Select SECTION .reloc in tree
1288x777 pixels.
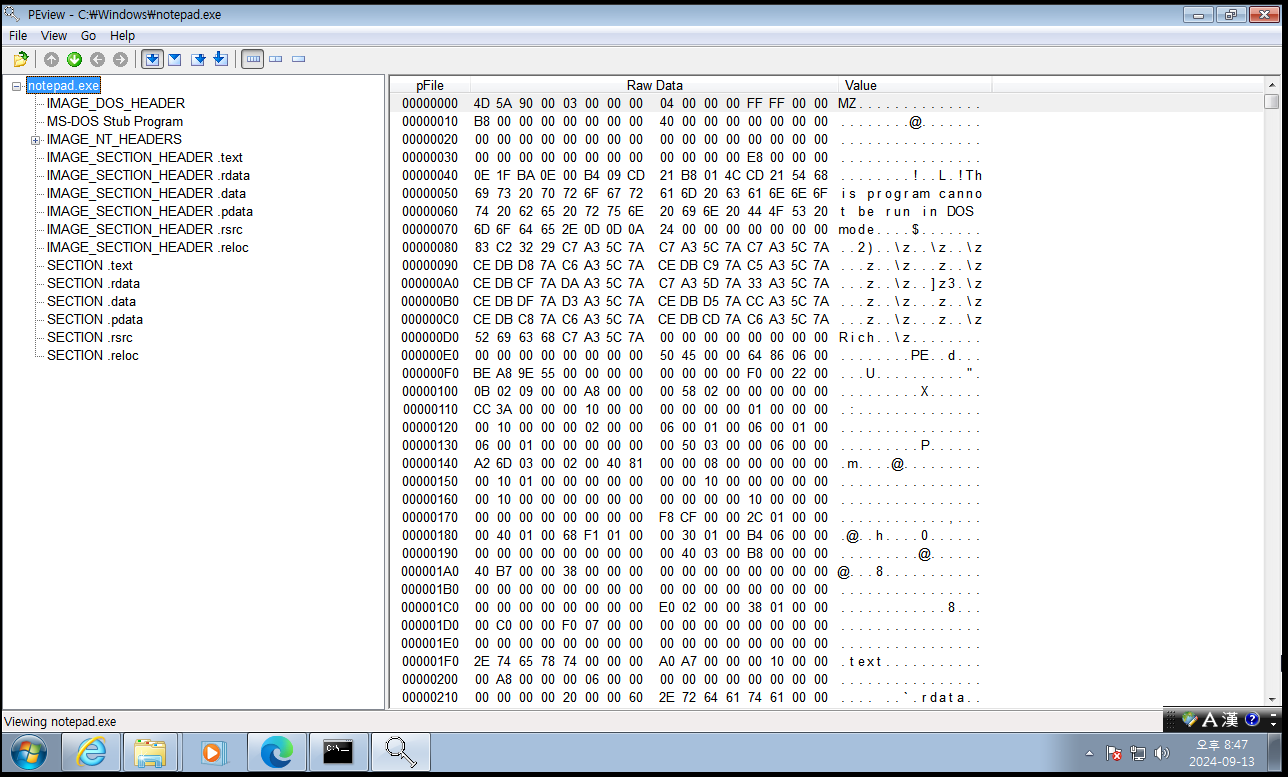tap(93, 355)
